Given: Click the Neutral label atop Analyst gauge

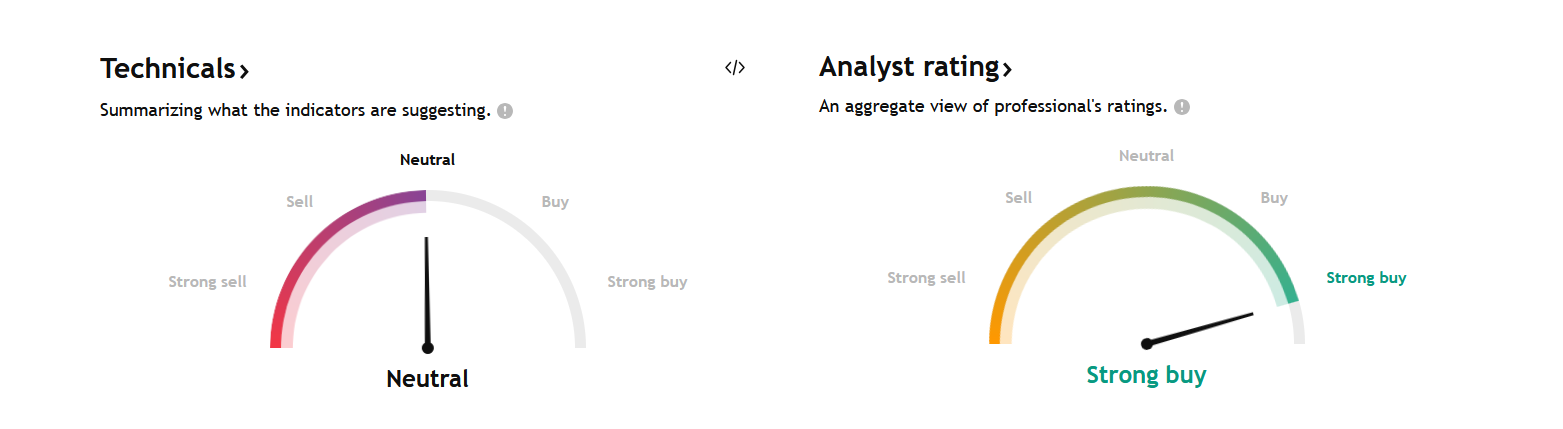Looking at the screenshot, I should (1146, 156).
